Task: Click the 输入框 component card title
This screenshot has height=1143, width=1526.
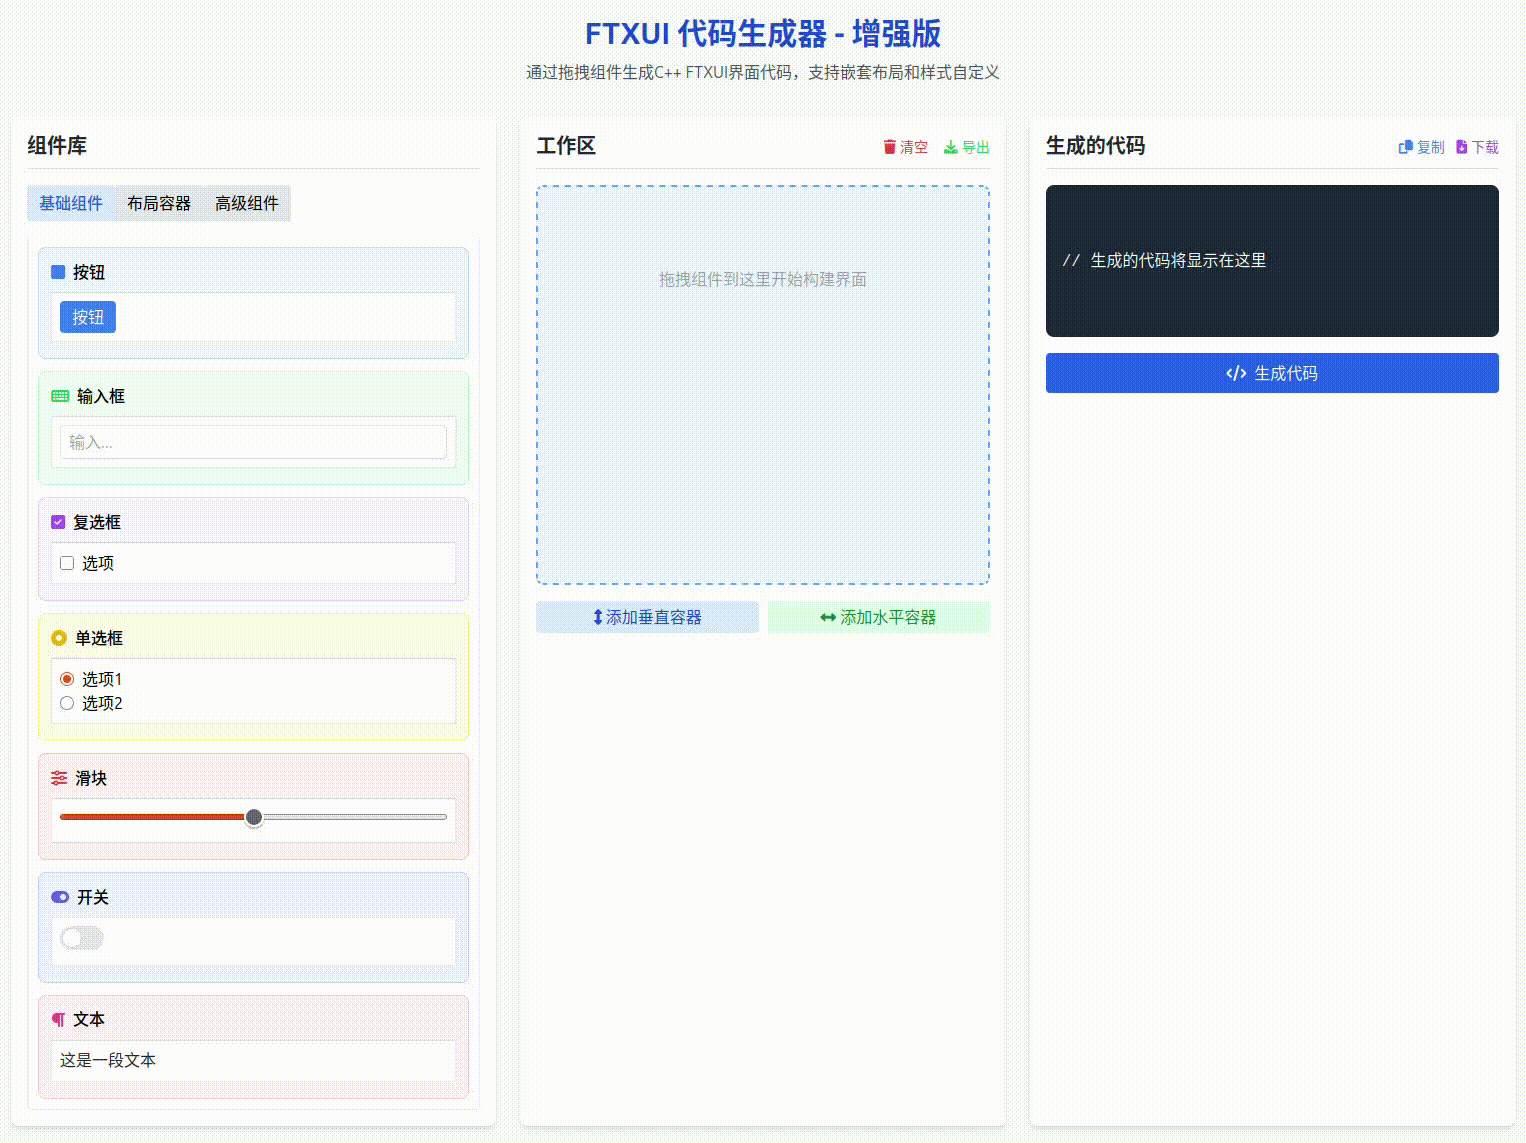Action: pos(101,396)
